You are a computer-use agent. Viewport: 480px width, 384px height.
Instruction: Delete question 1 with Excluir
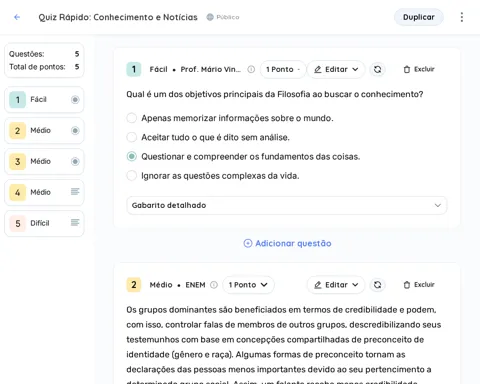419,69
